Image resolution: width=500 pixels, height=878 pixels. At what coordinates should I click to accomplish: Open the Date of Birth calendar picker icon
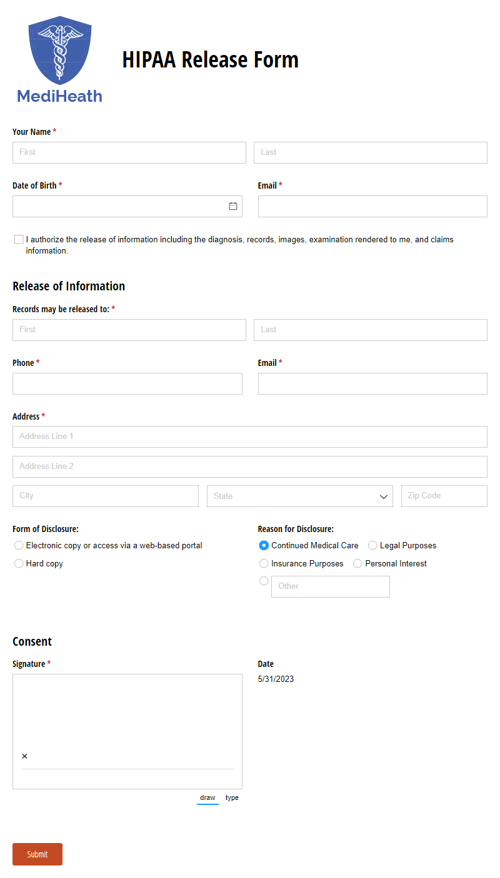(x=233, y=206)
